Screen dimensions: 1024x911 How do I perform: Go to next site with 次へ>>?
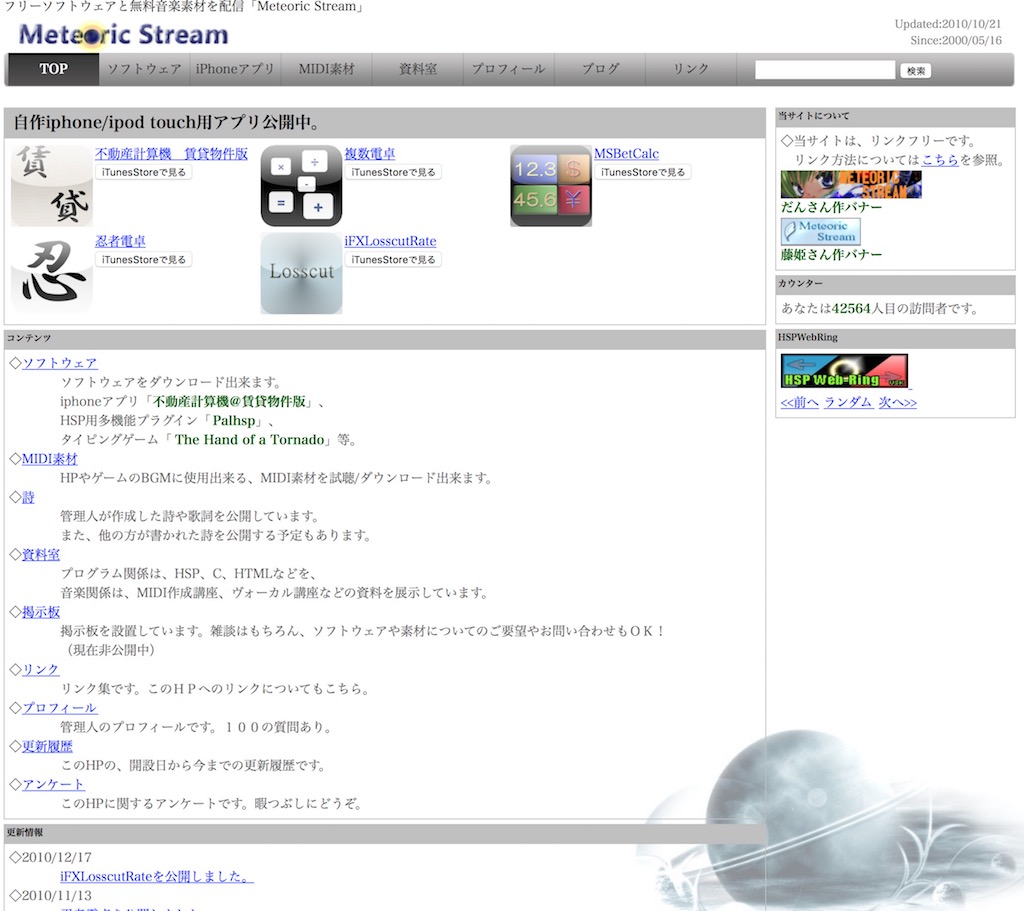pos(897,402)
